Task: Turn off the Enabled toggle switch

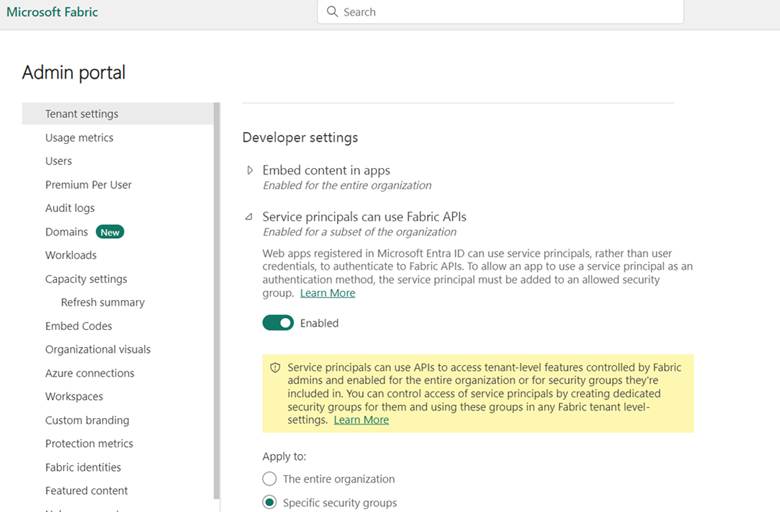Action: 278,323
